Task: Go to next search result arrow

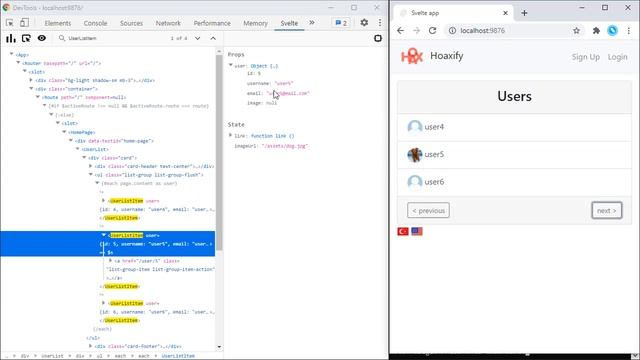Action: click(198, 38)
